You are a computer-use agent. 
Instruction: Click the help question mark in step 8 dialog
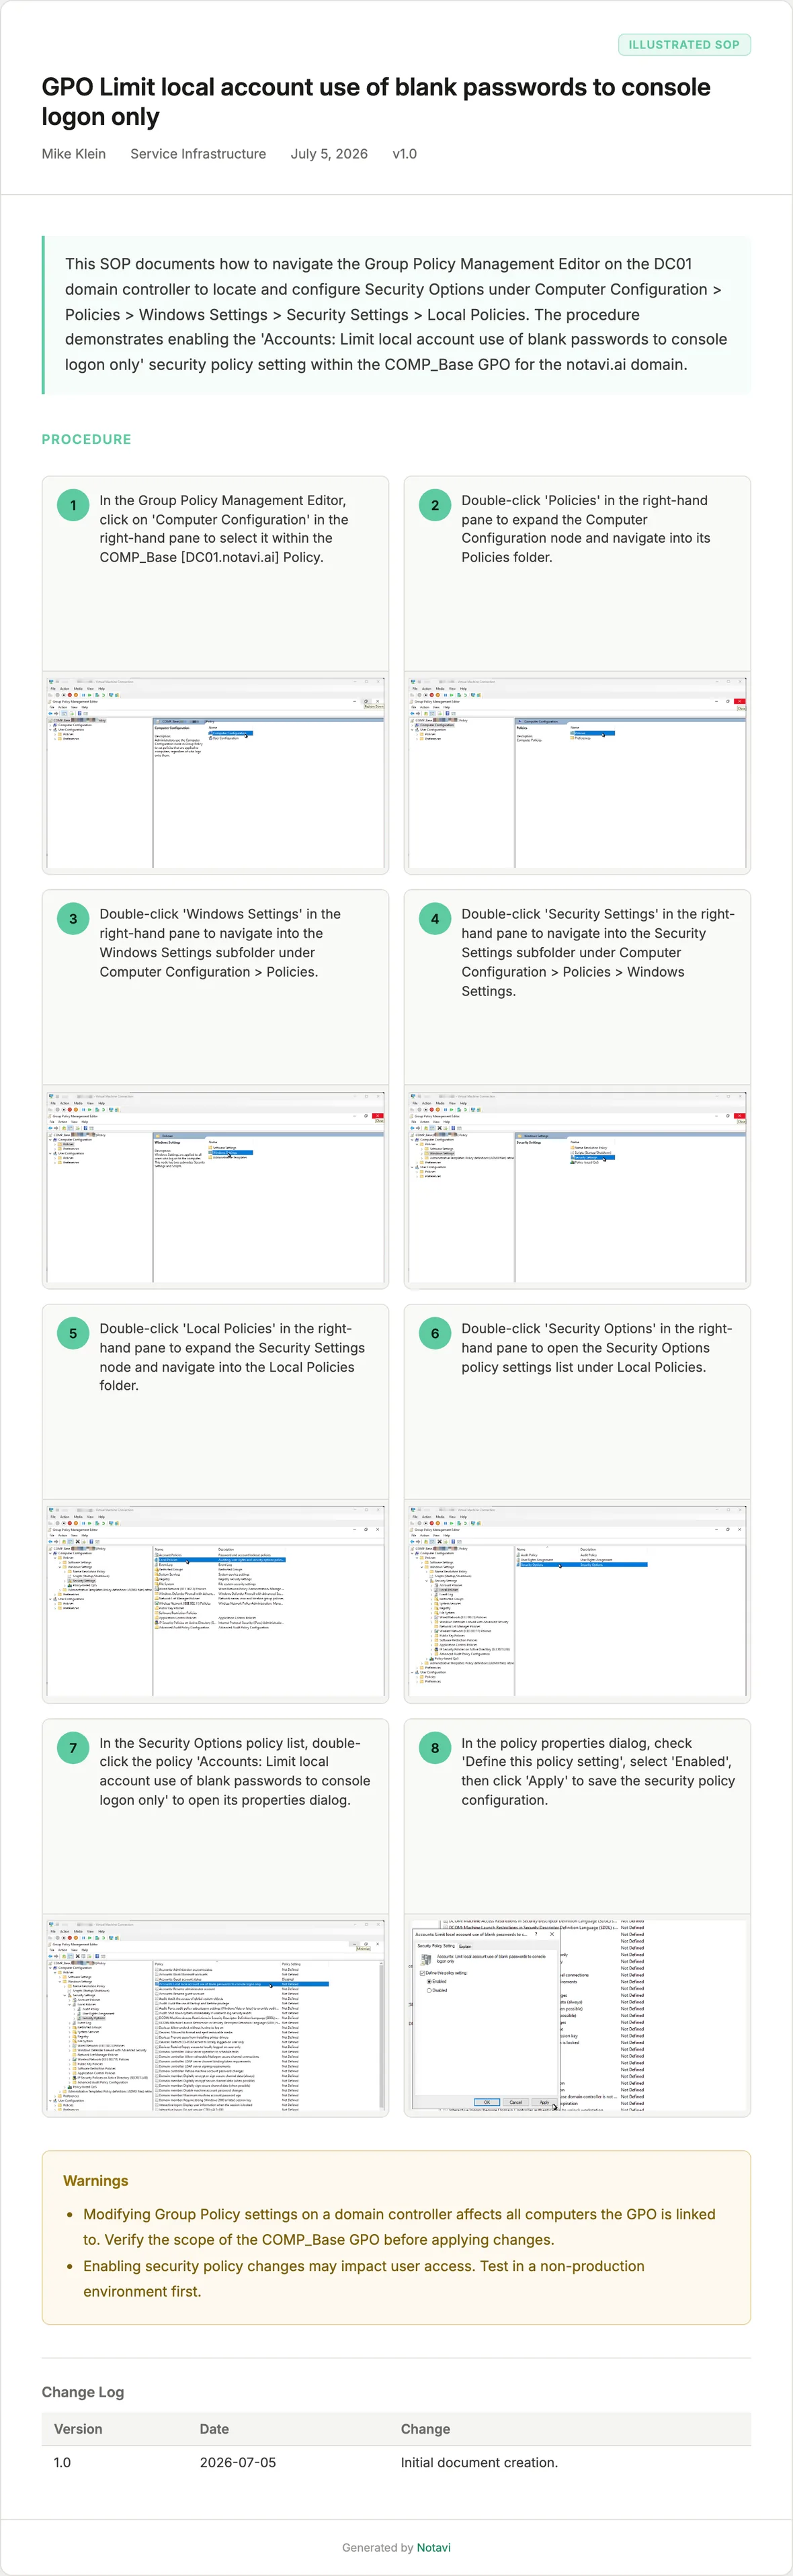tap(536, 1934)
